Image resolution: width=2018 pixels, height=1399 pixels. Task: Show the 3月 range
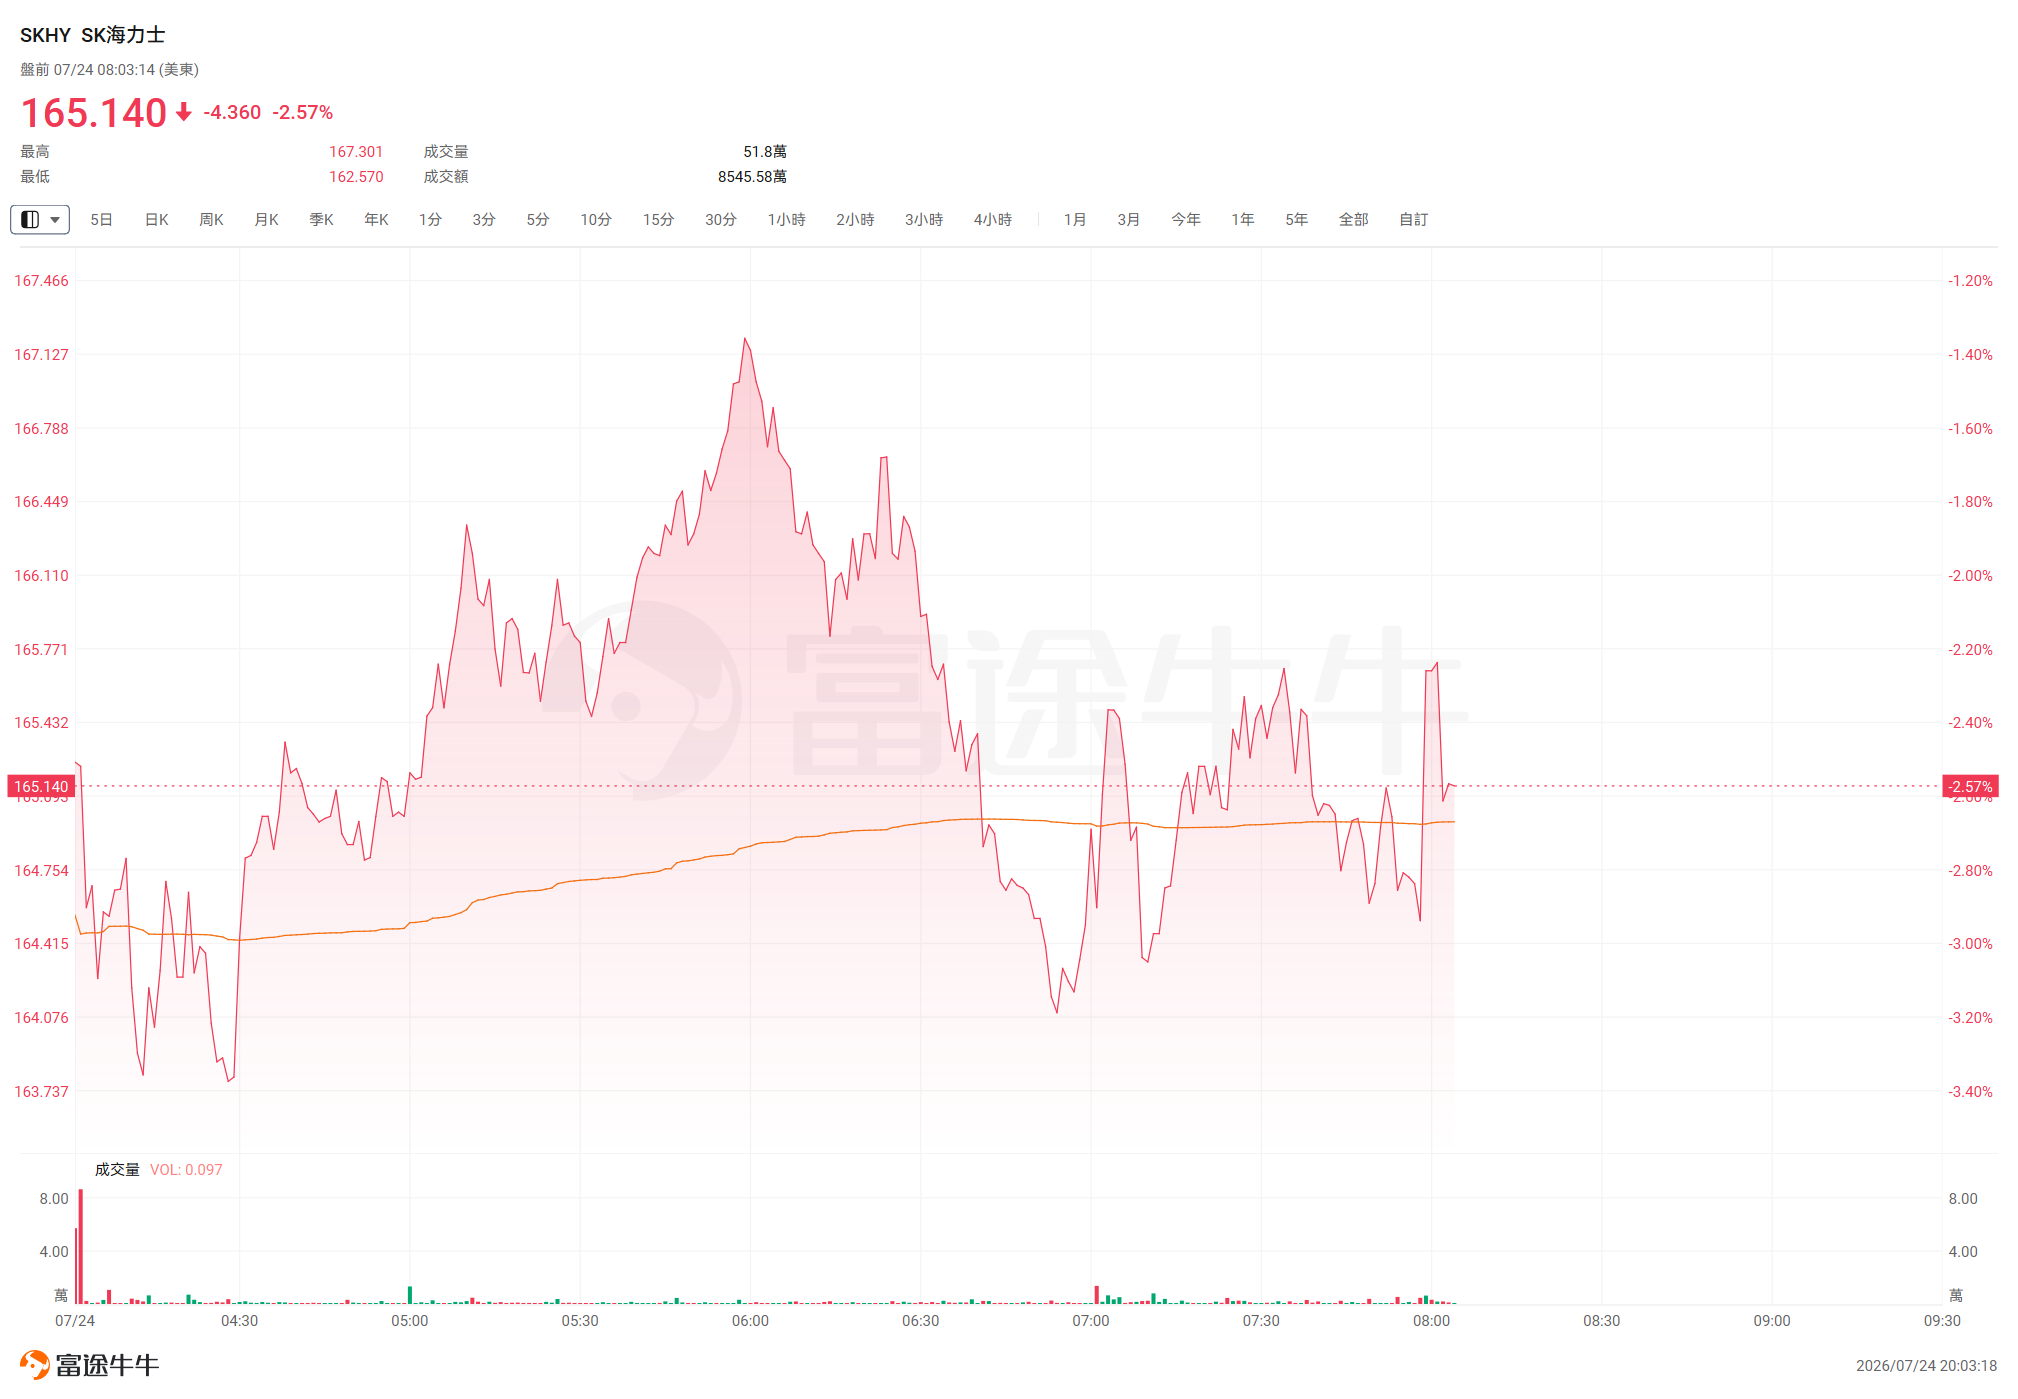tap(1129, 219)
